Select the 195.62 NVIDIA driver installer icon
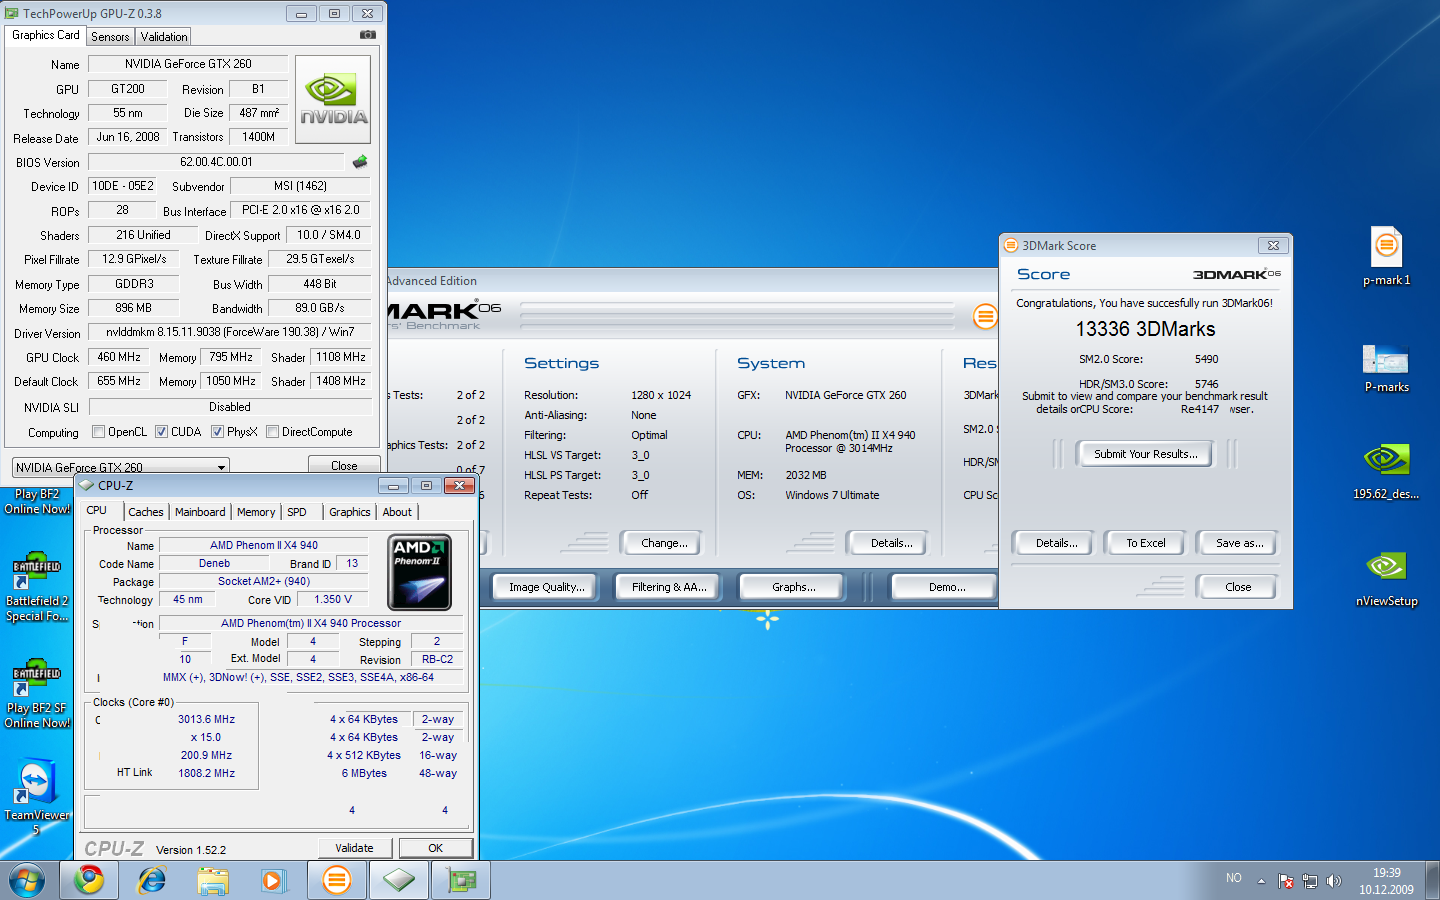Viewport: 1440px width, 900px height. click(1386, 470)
